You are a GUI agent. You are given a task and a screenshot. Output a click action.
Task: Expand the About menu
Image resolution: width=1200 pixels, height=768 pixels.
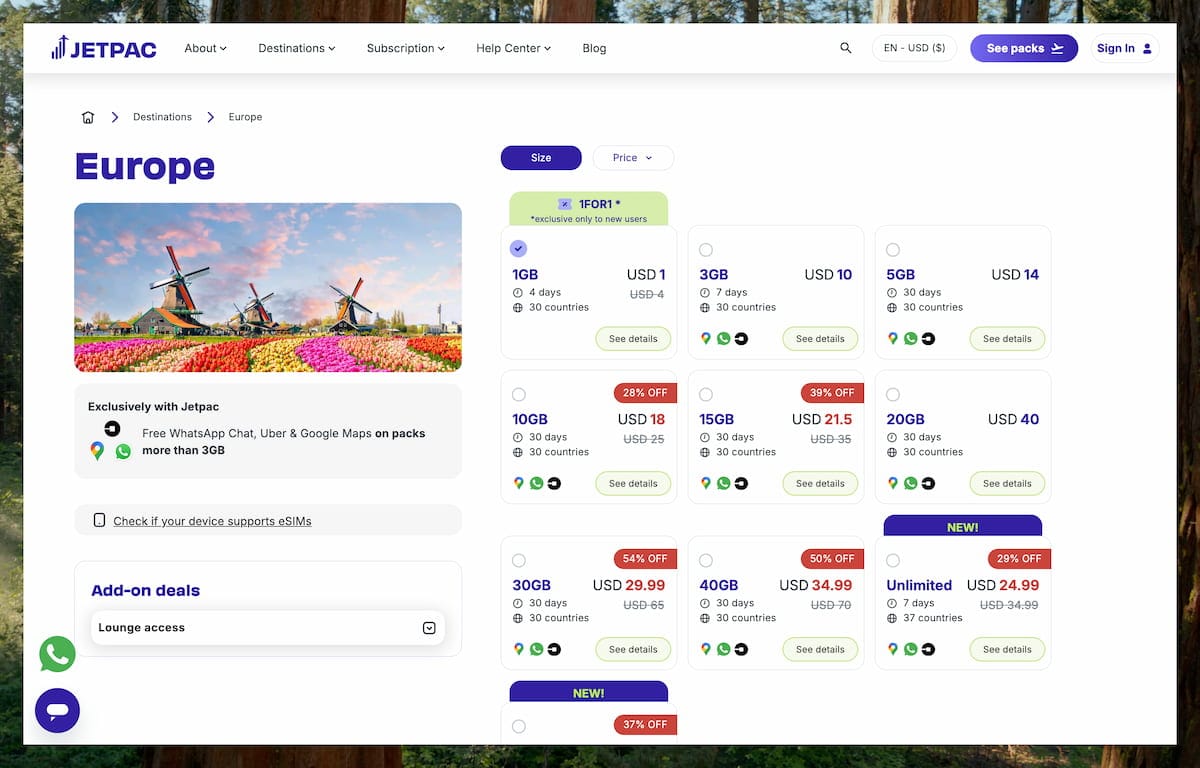206,48
